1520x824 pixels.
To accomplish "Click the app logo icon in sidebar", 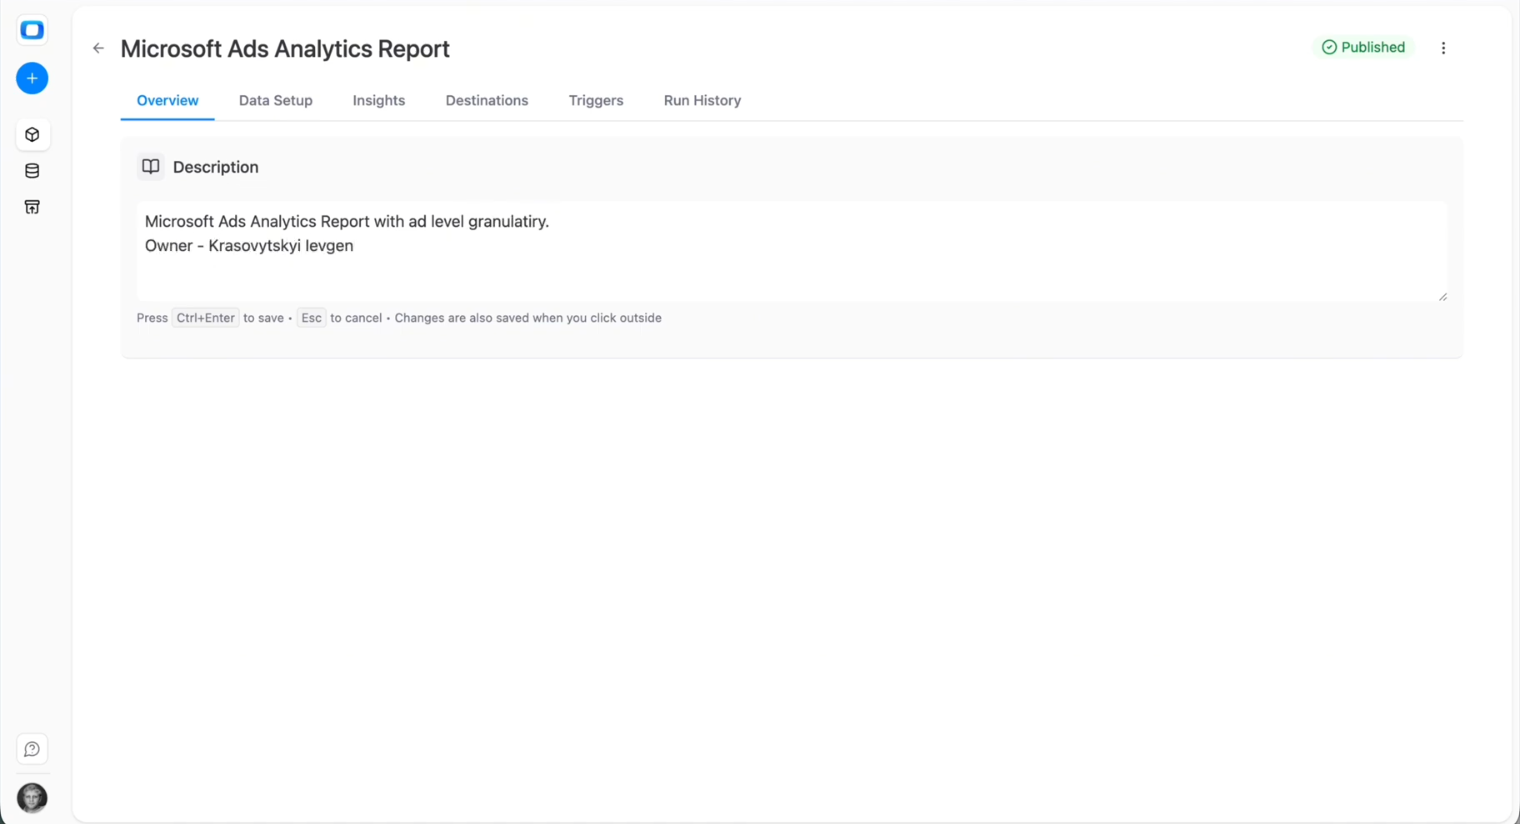I will click(x=32, y=30).
